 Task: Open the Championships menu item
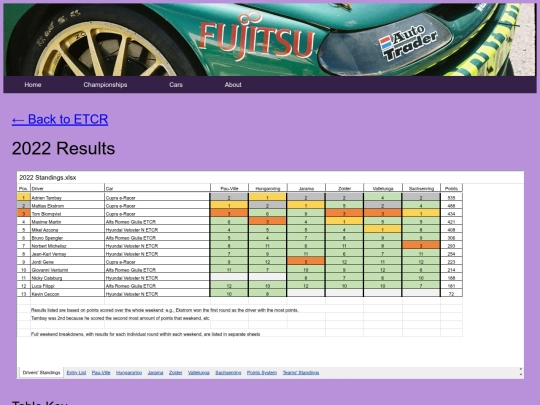click(x=105, y=85)
